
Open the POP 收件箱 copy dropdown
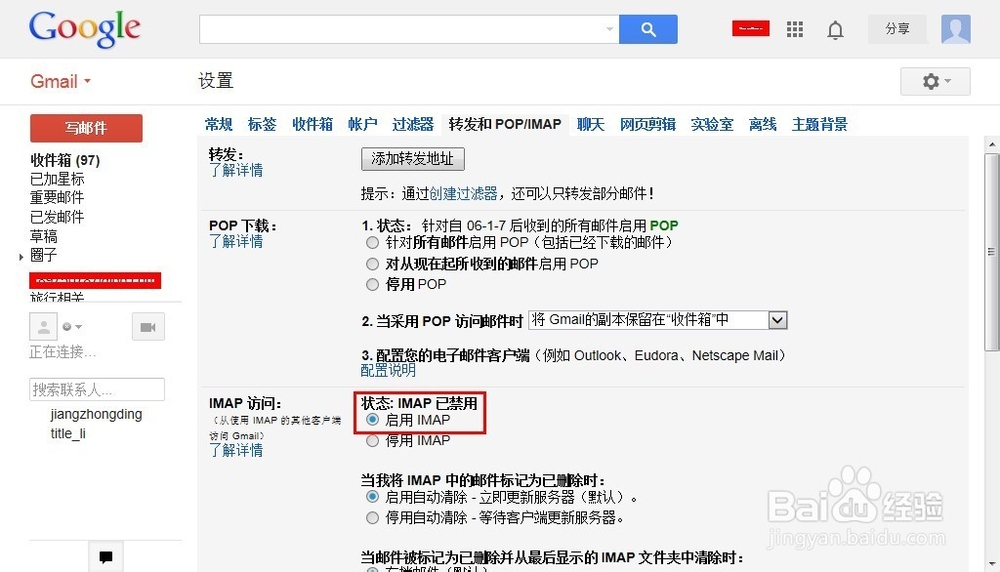[658, 320]
